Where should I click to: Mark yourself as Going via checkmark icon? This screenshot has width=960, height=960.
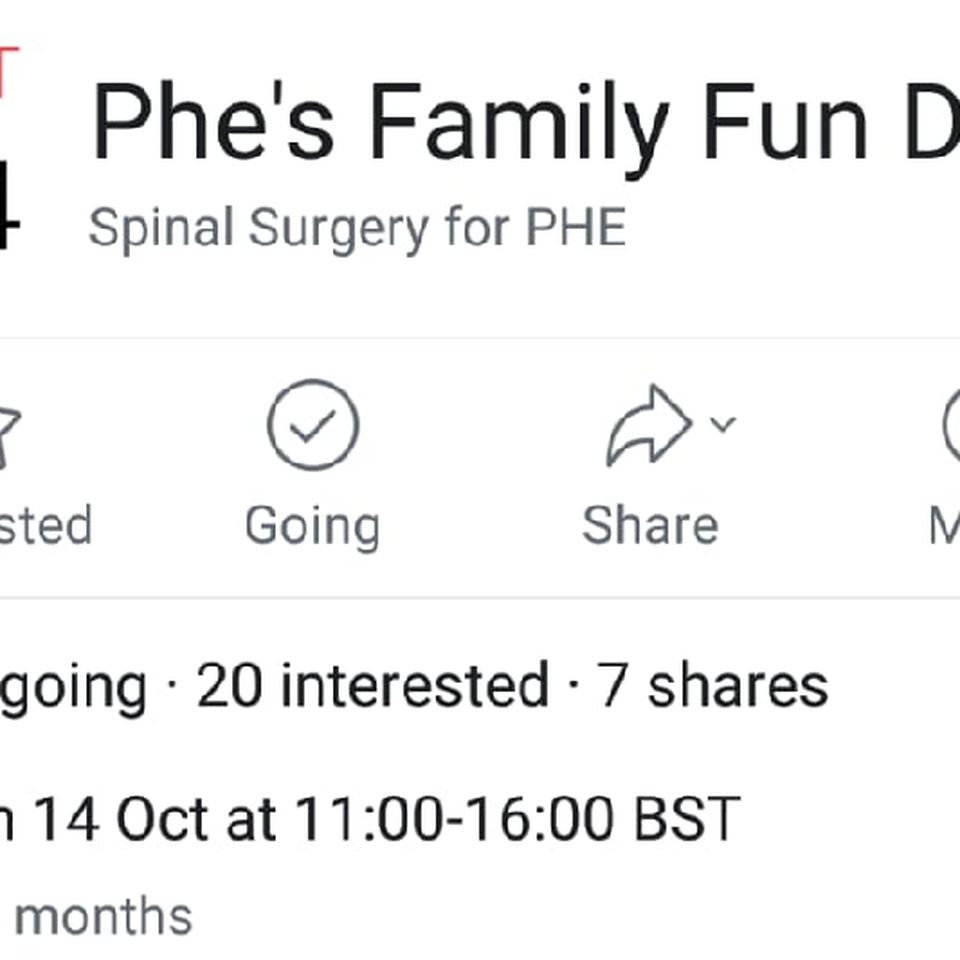[313, 424]
